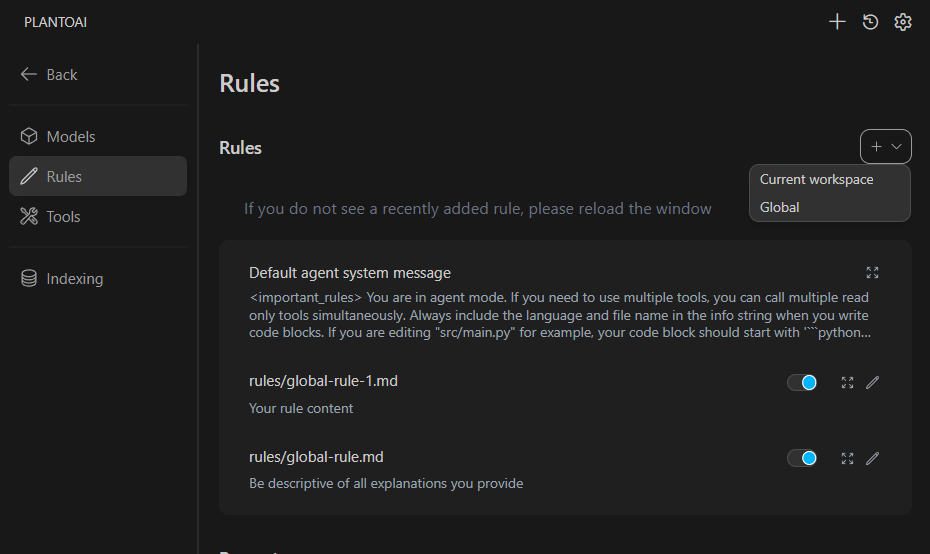Expand the Default agent system message
The height and width of the screenshot is (554, 930).
point(872,273)
